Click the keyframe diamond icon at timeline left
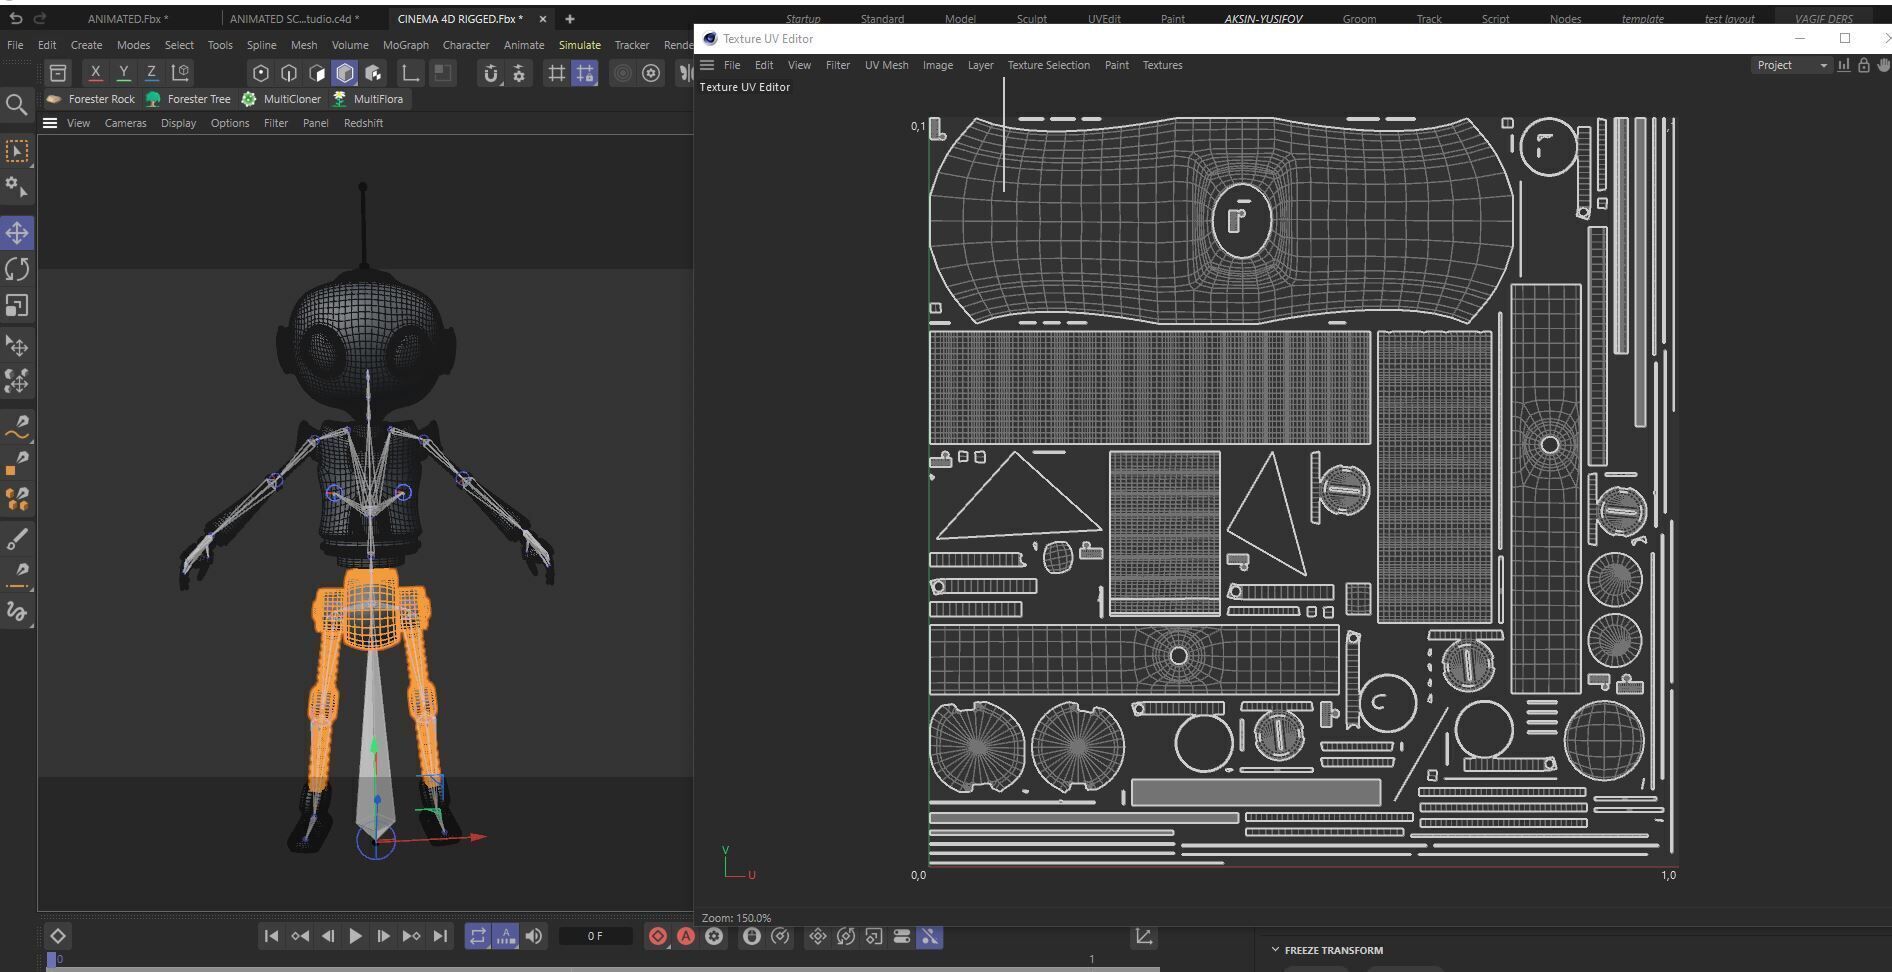The image size is (1892, 972). (58, 936)
